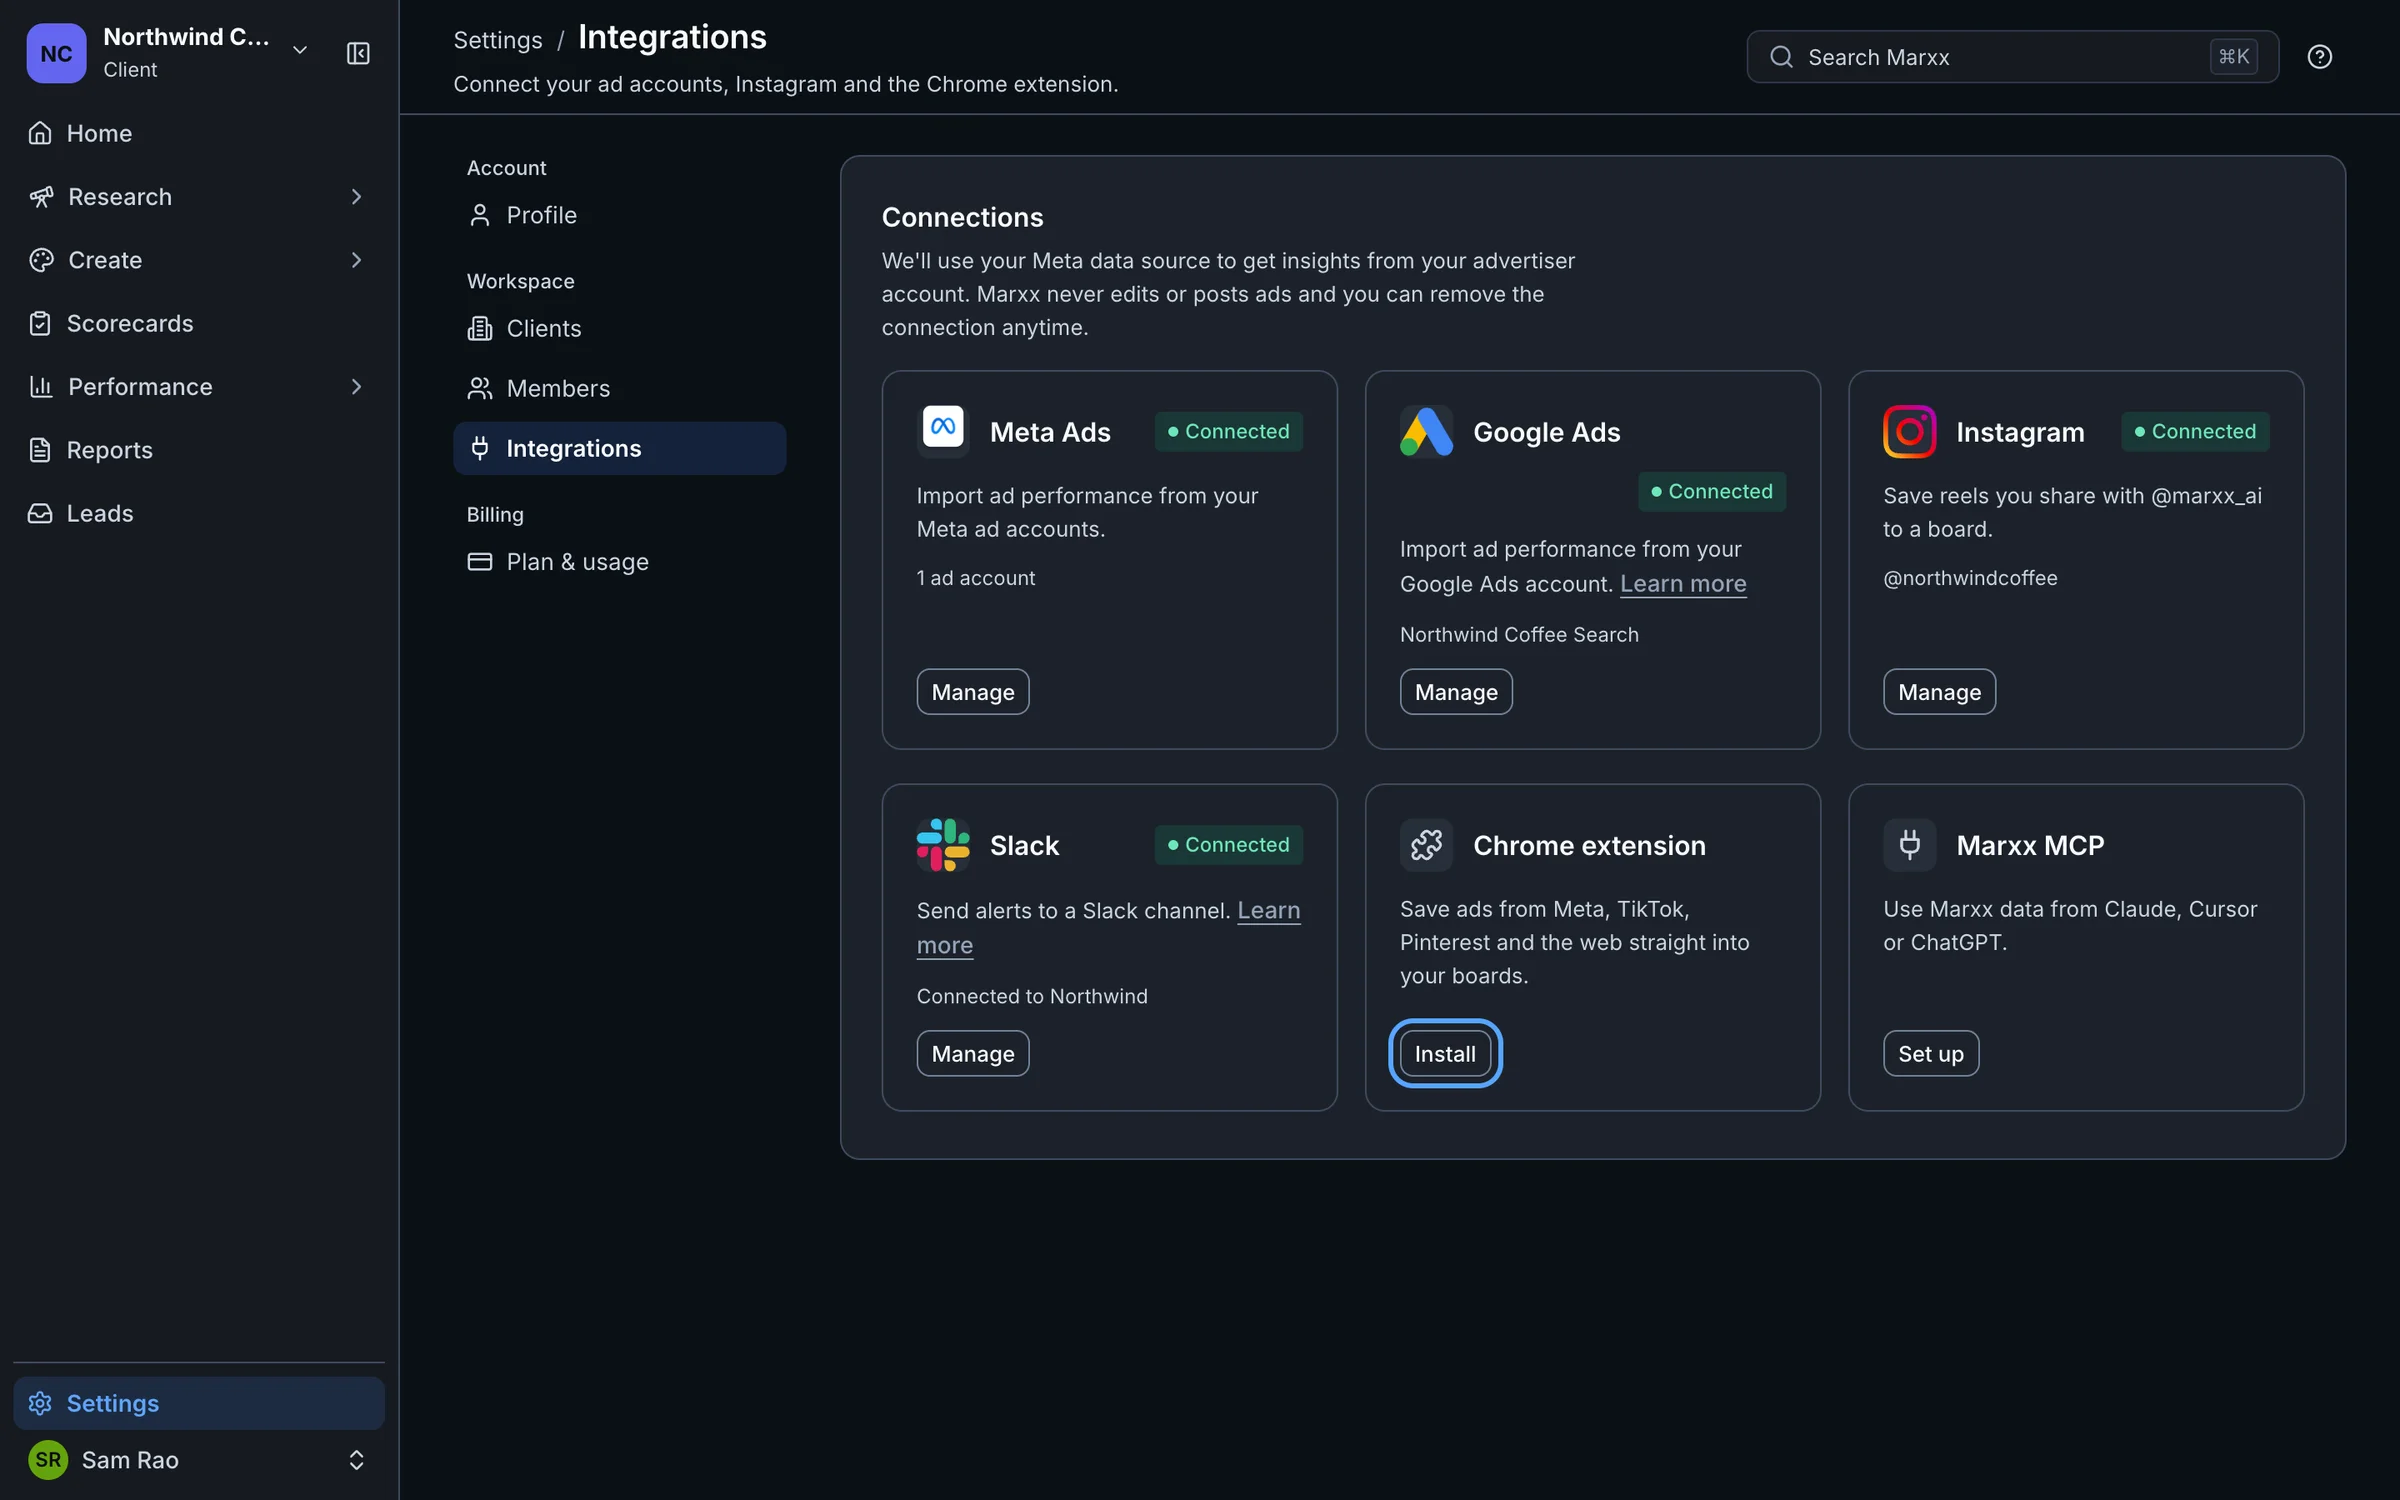Click the ⌘K shortcut badge
Viewport: 2400px width, 1500px height.
[2233, 57]
